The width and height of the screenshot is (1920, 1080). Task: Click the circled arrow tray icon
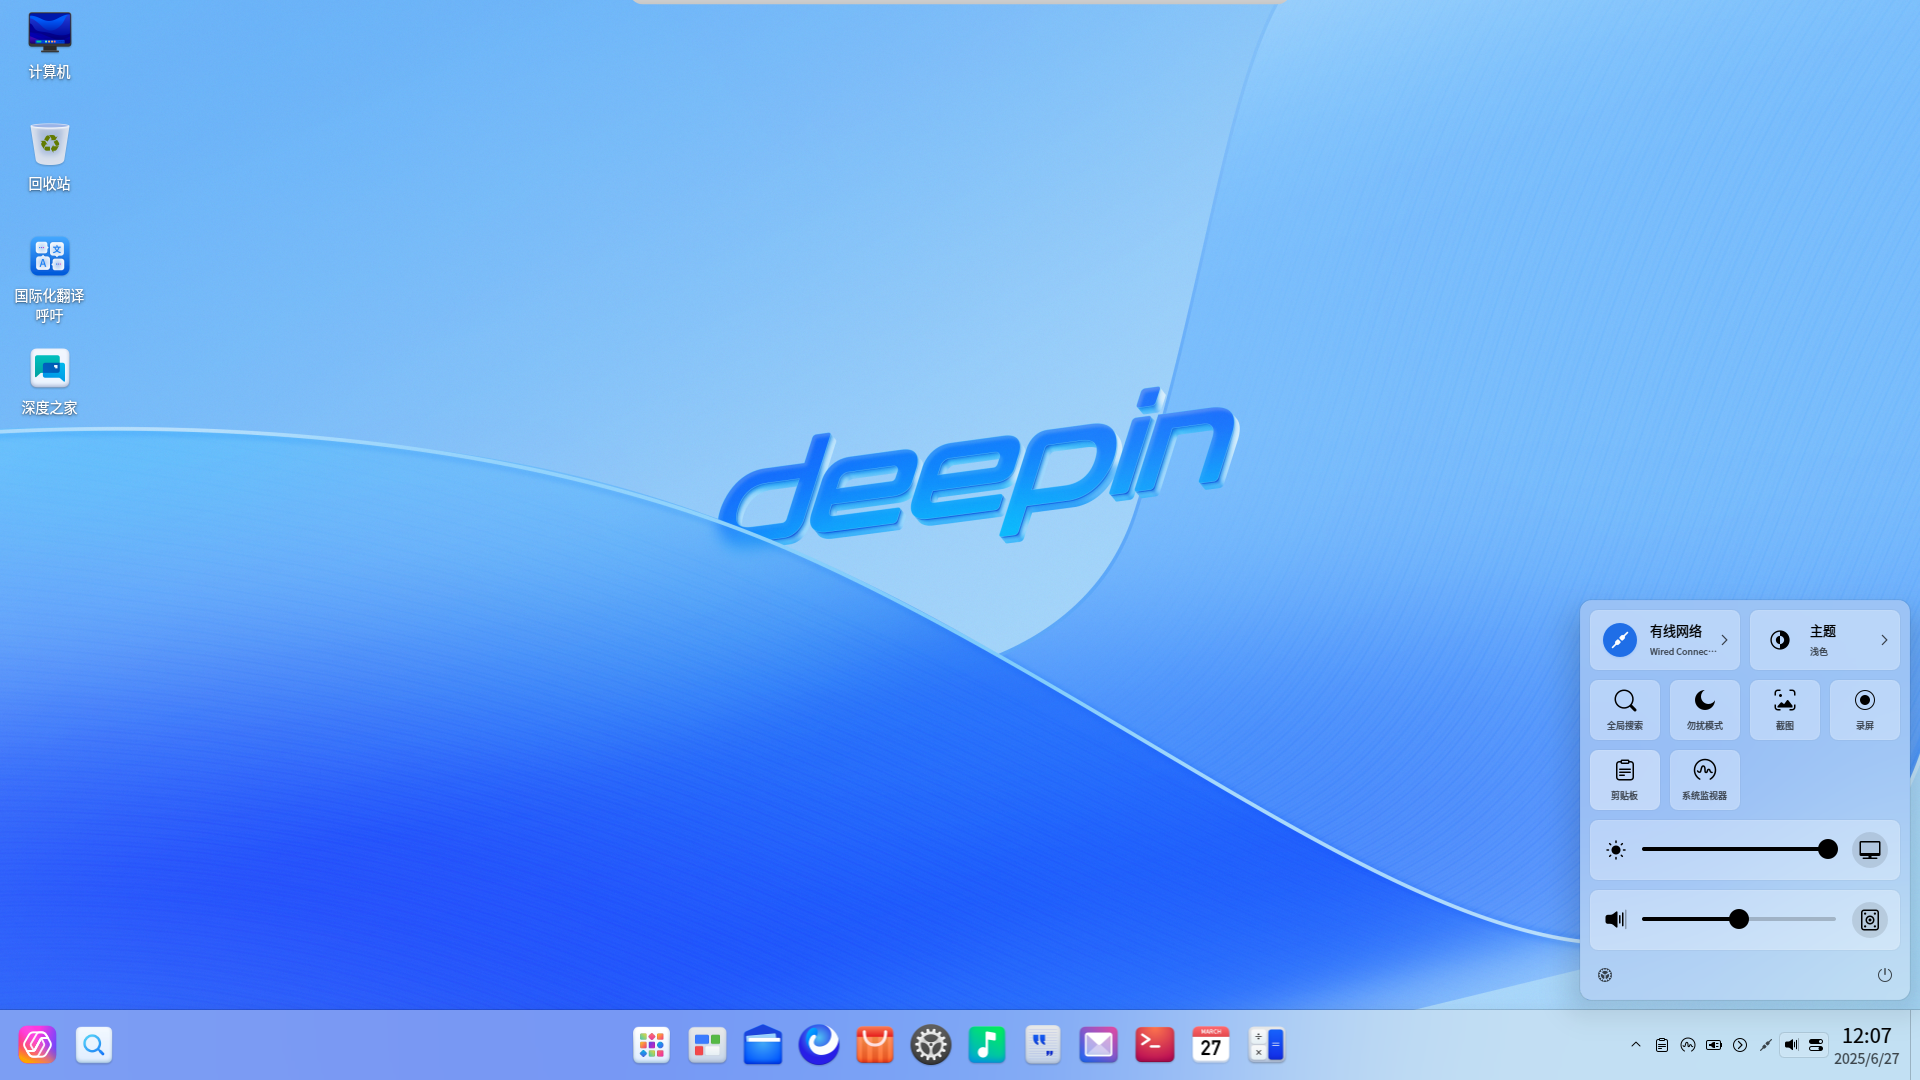[x=1740, y=1045]
